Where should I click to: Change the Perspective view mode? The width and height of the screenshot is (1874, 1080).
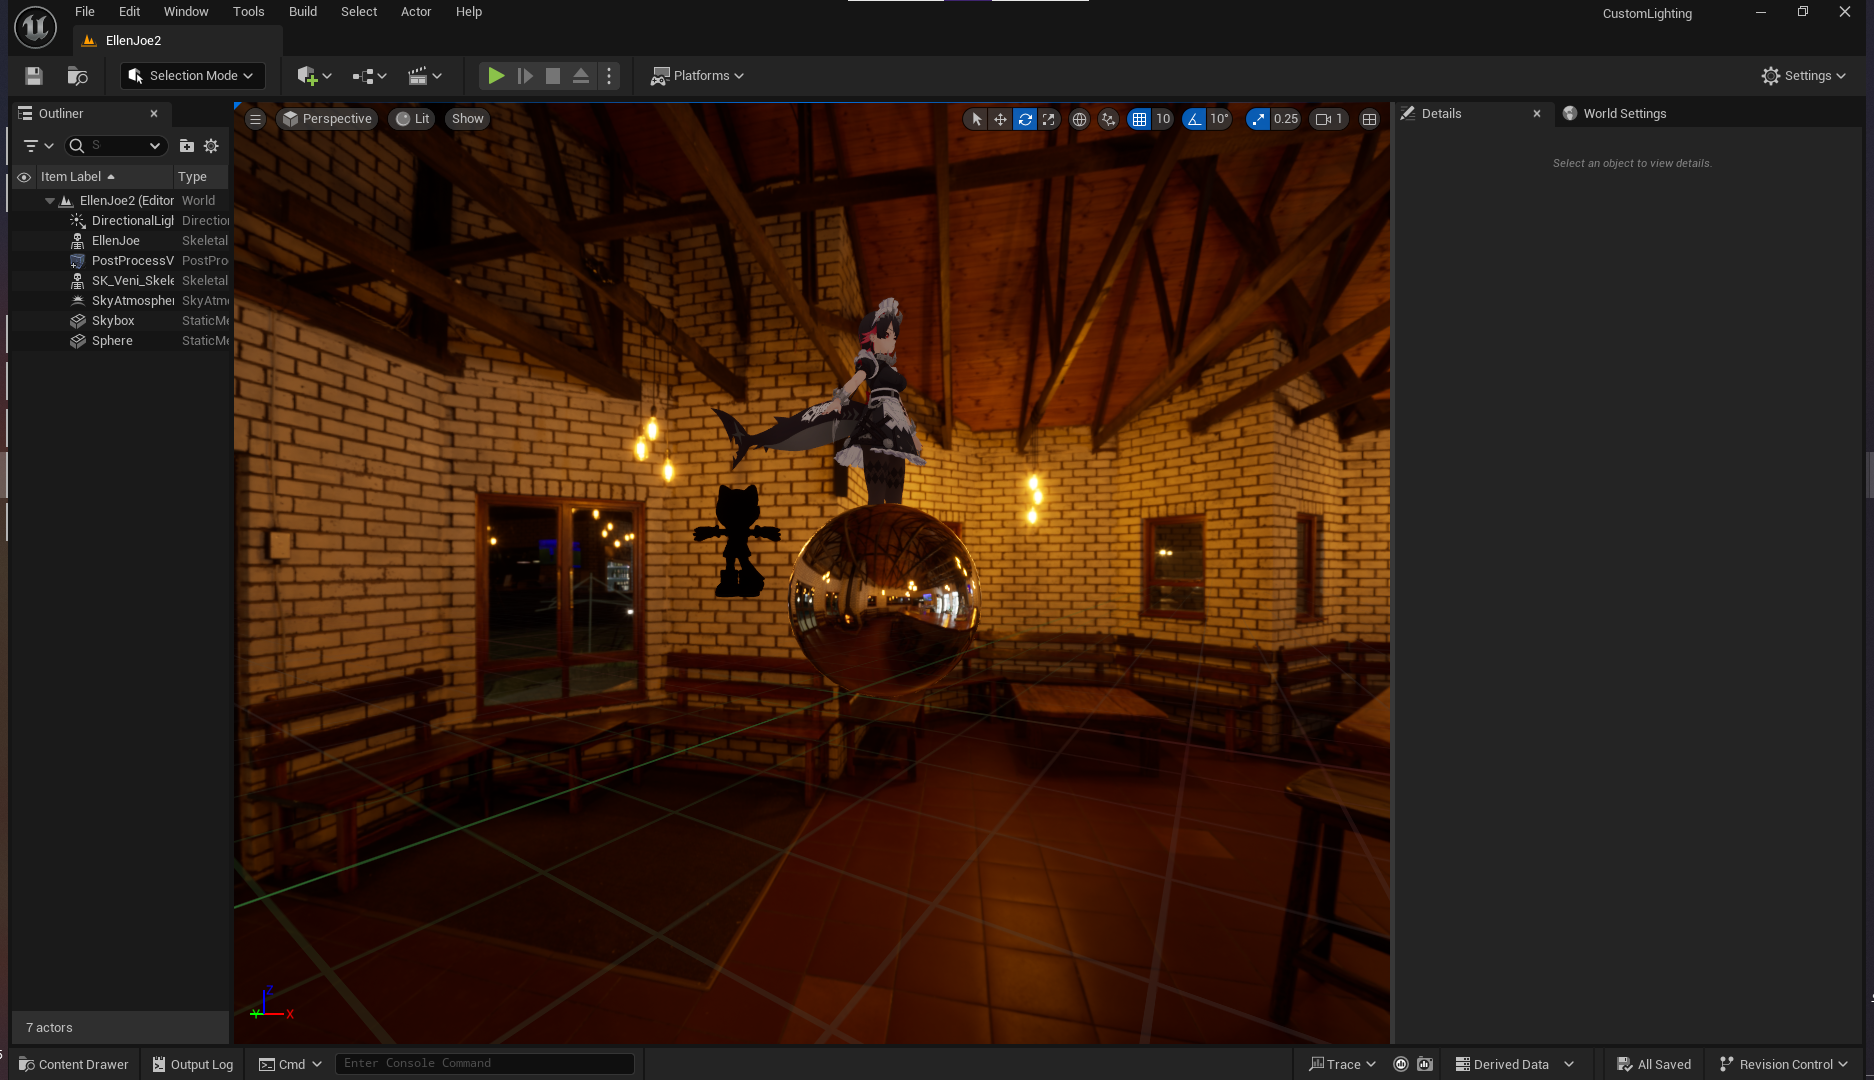pos(327,119)
